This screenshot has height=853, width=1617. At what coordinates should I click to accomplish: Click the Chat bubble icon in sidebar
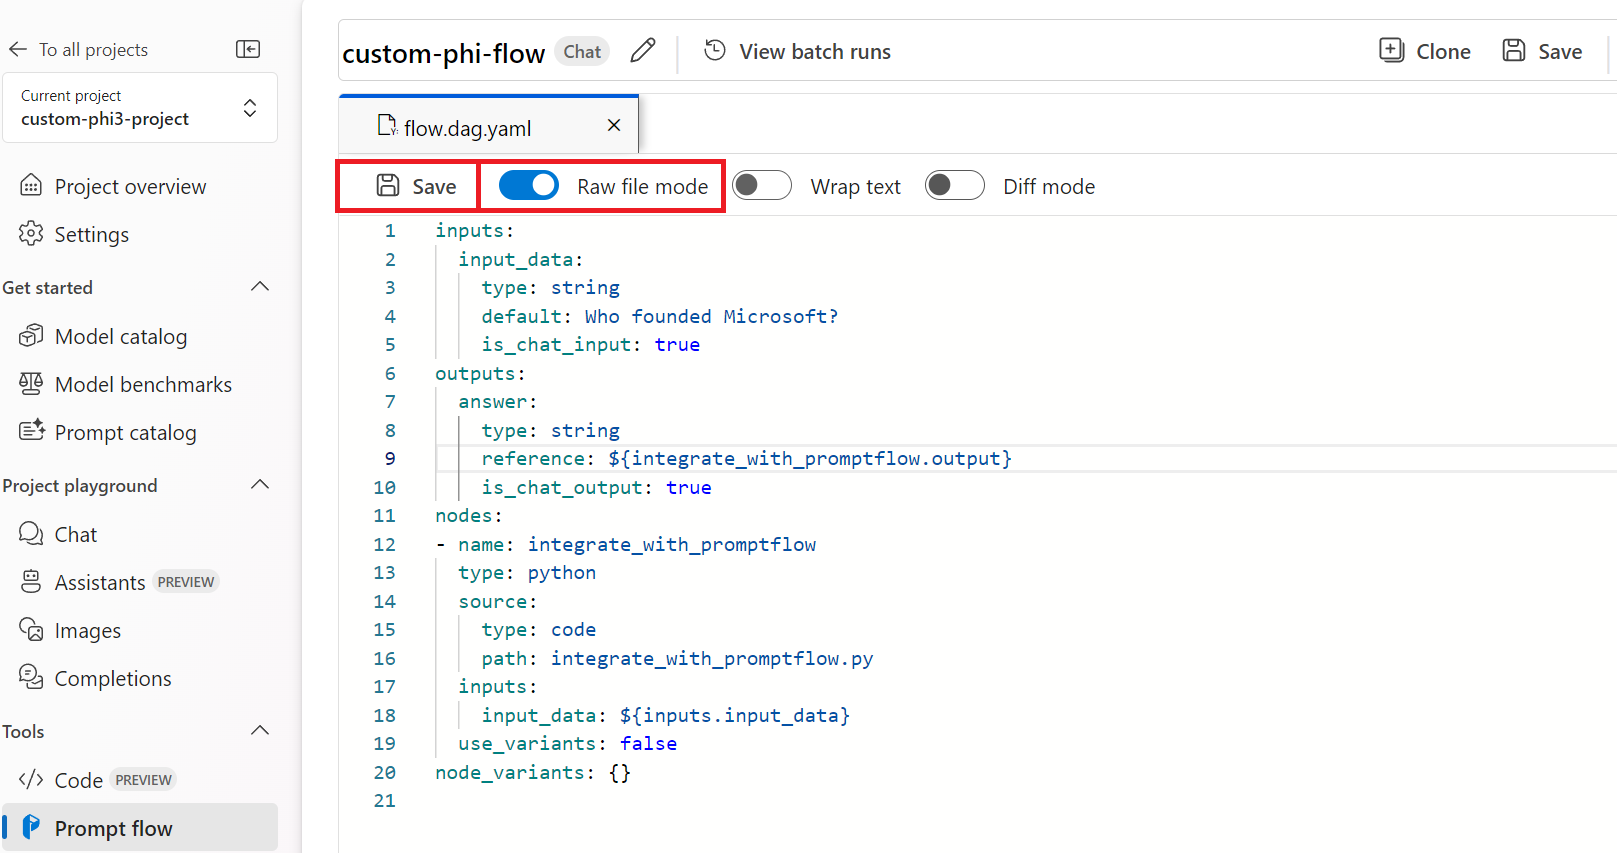(x=31, y=533)
